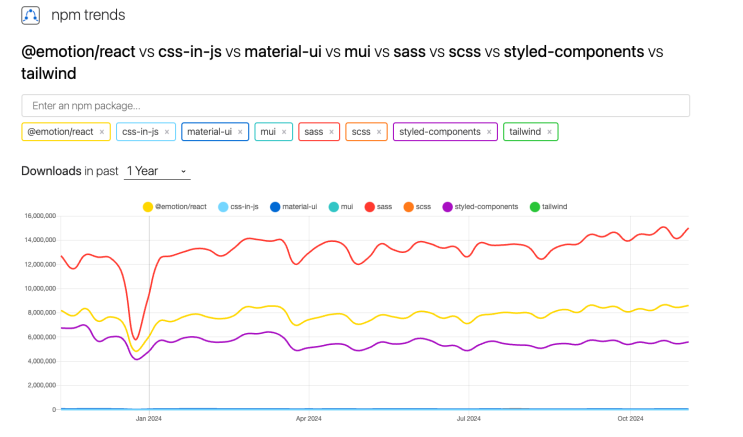The image size is (743, 437).
Task: Open the 1 Year time range dropdown
Action: point(157,171)
